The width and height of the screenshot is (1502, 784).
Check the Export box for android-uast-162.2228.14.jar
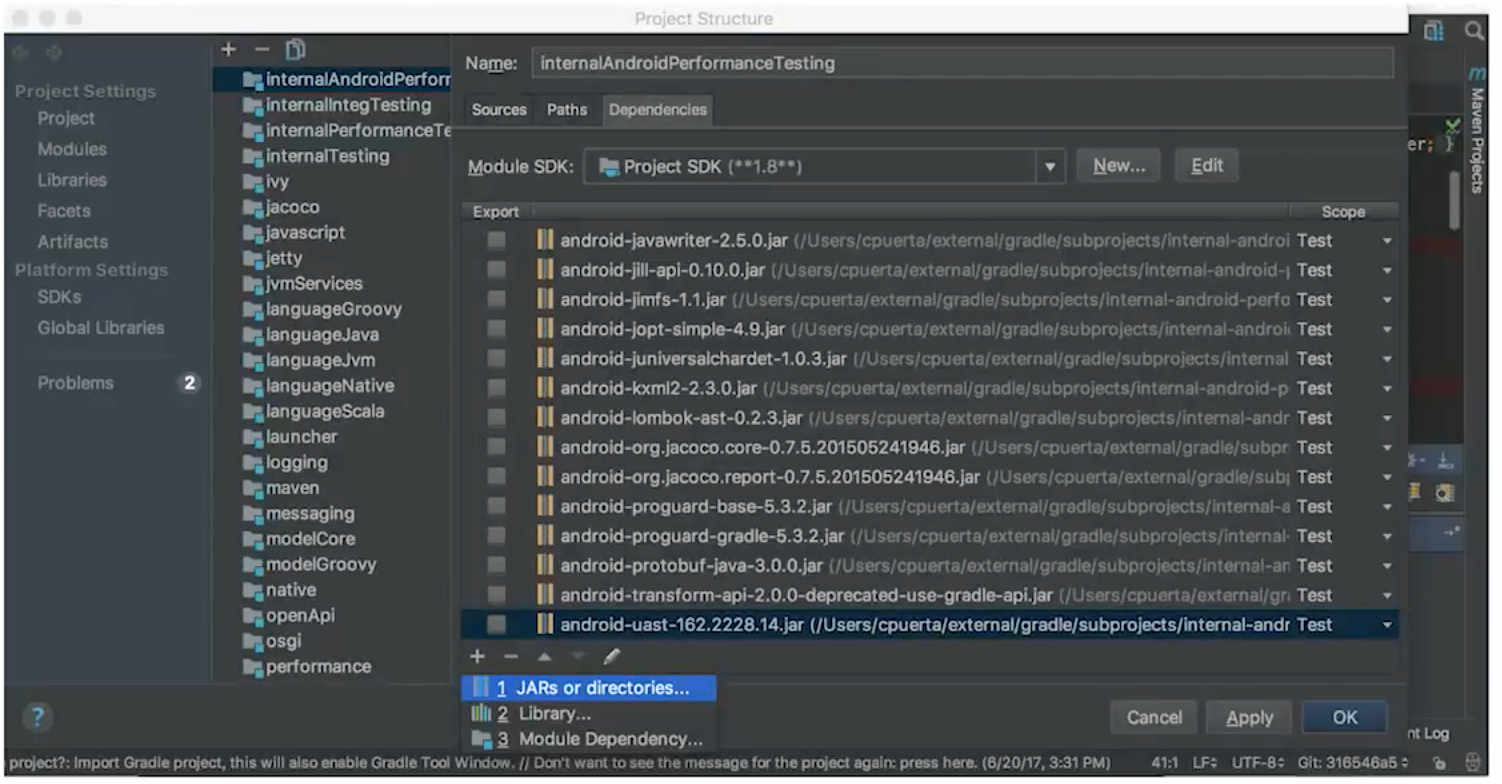coord(497,624)
